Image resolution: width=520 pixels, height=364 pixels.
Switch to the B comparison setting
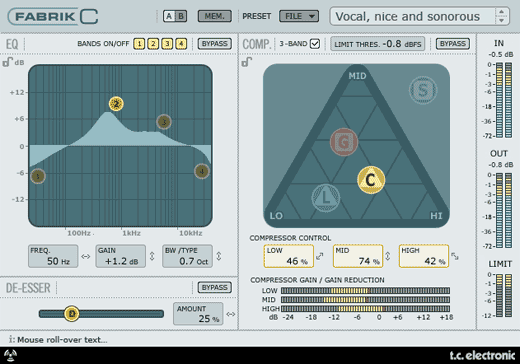coord(181,16)
